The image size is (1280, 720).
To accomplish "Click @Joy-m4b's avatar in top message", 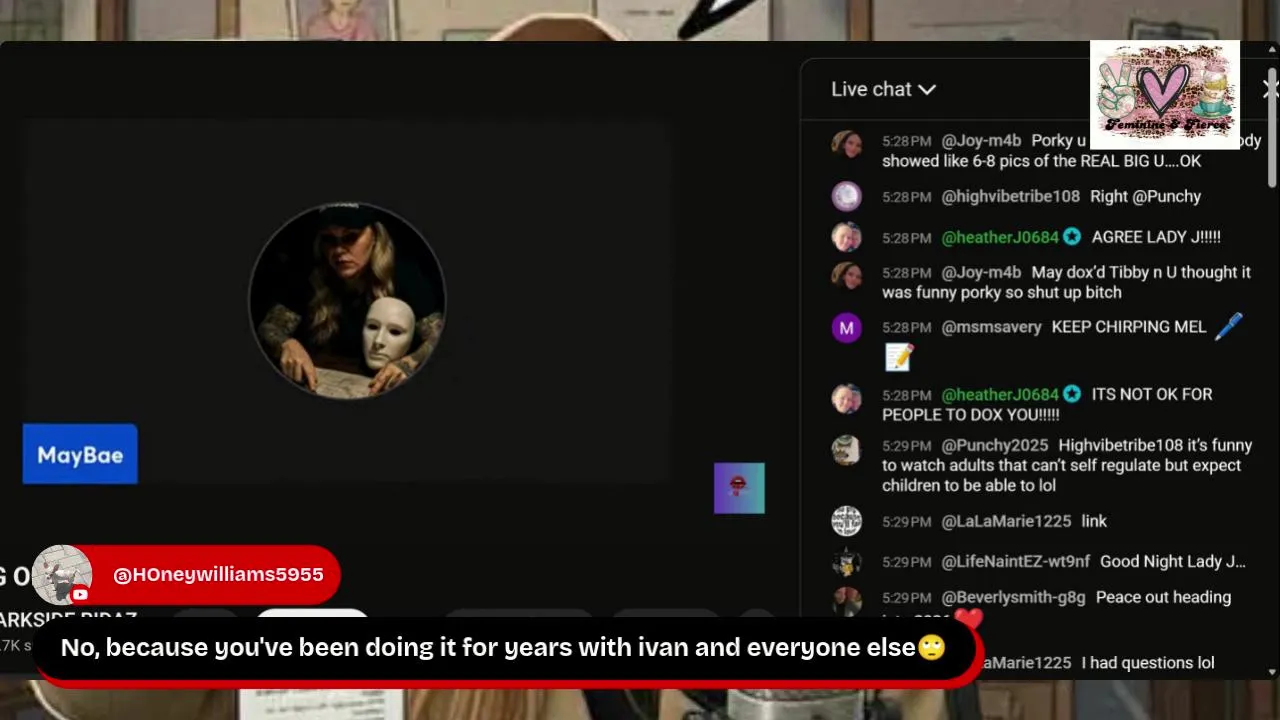I will point(847,144).
